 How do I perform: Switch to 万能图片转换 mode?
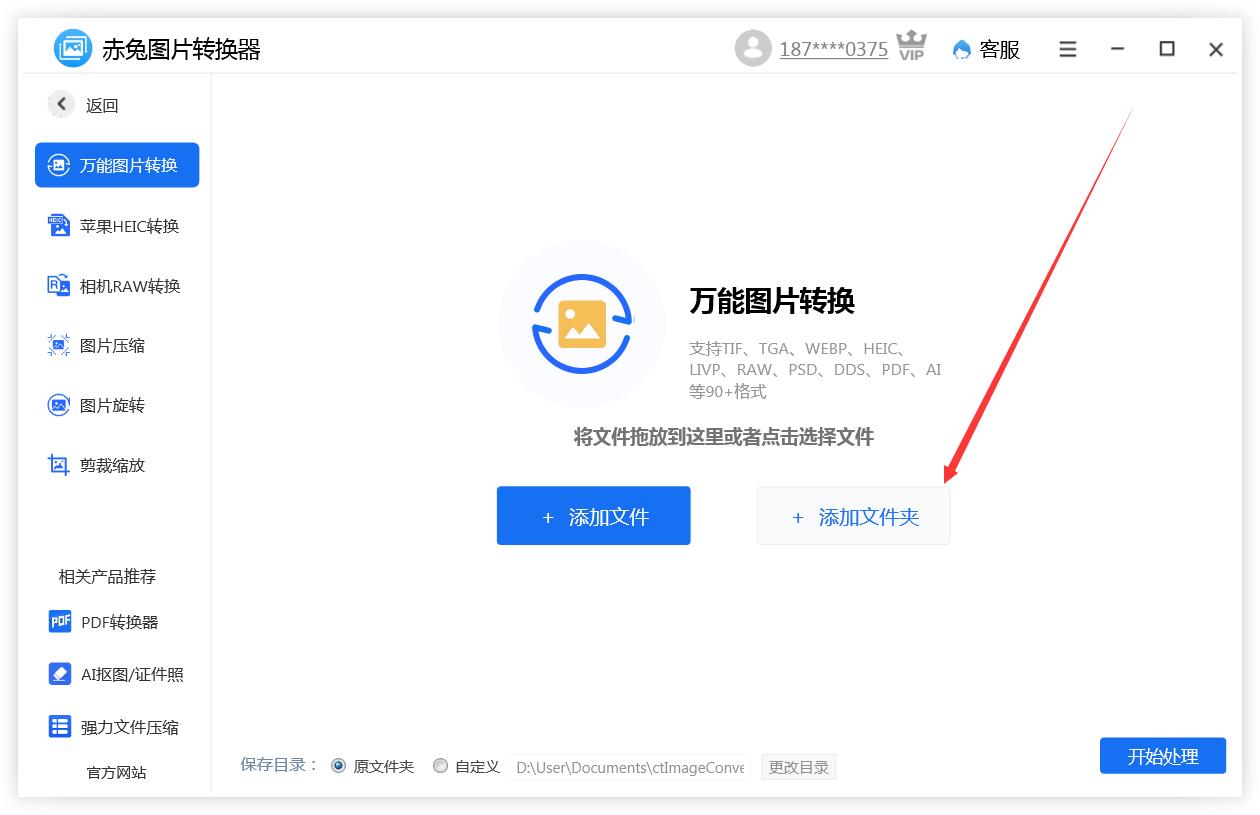117,165
